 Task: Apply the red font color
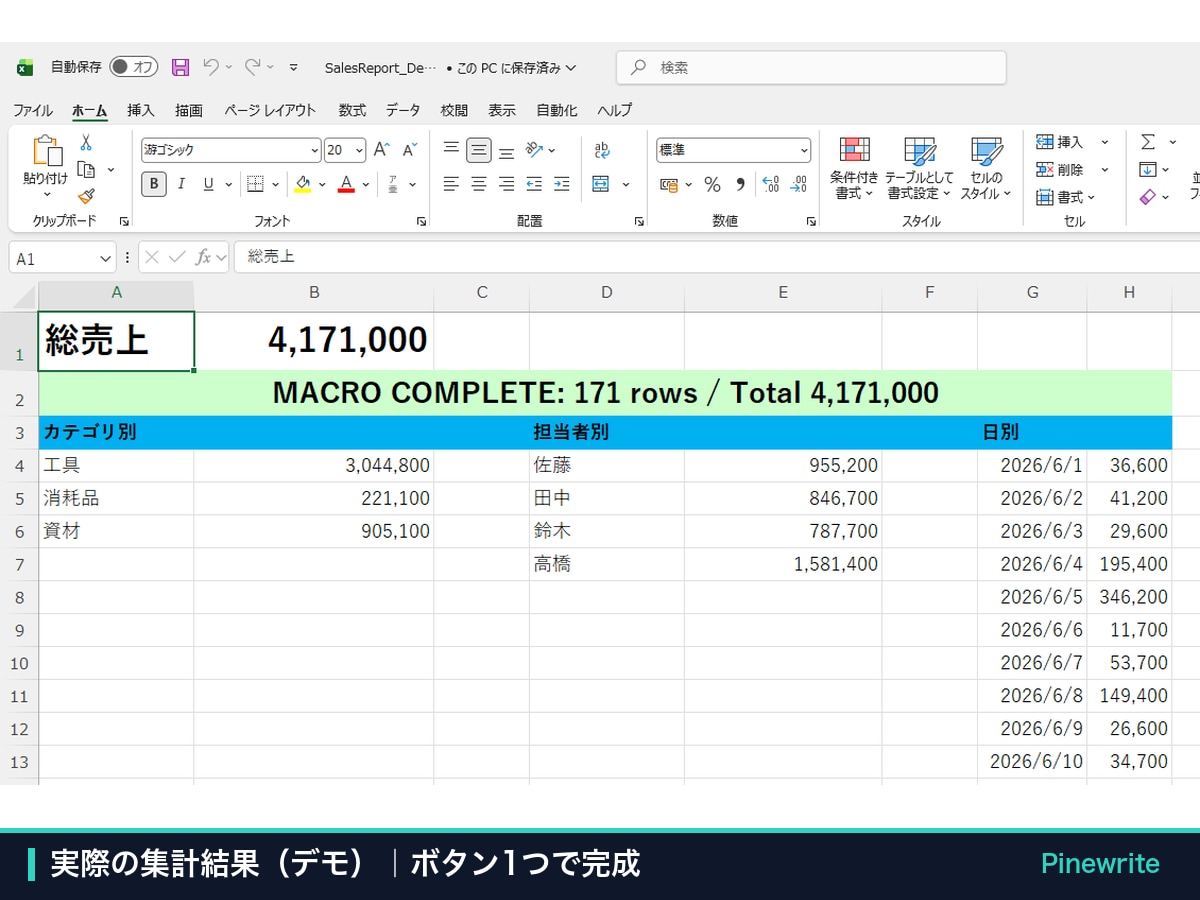coord(346,184)
